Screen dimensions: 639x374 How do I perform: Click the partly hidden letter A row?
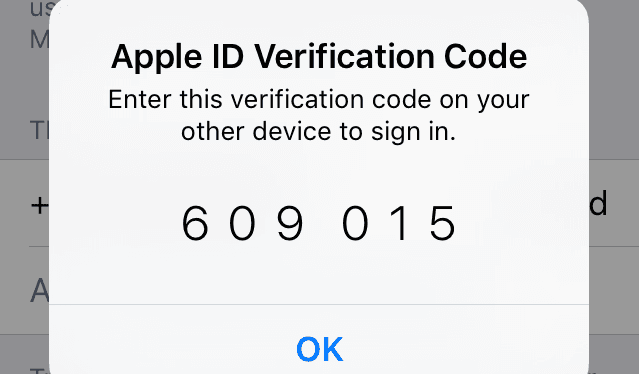pos(40,290)
